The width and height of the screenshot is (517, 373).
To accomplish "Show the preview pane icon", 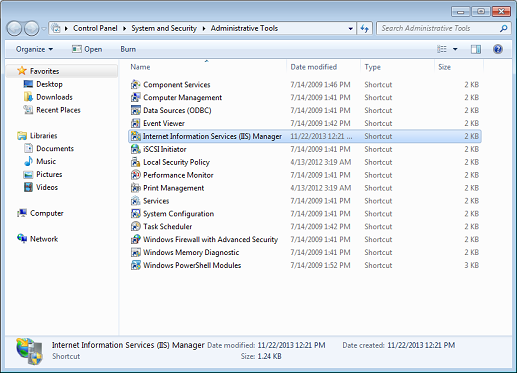I will click(476, 49).
